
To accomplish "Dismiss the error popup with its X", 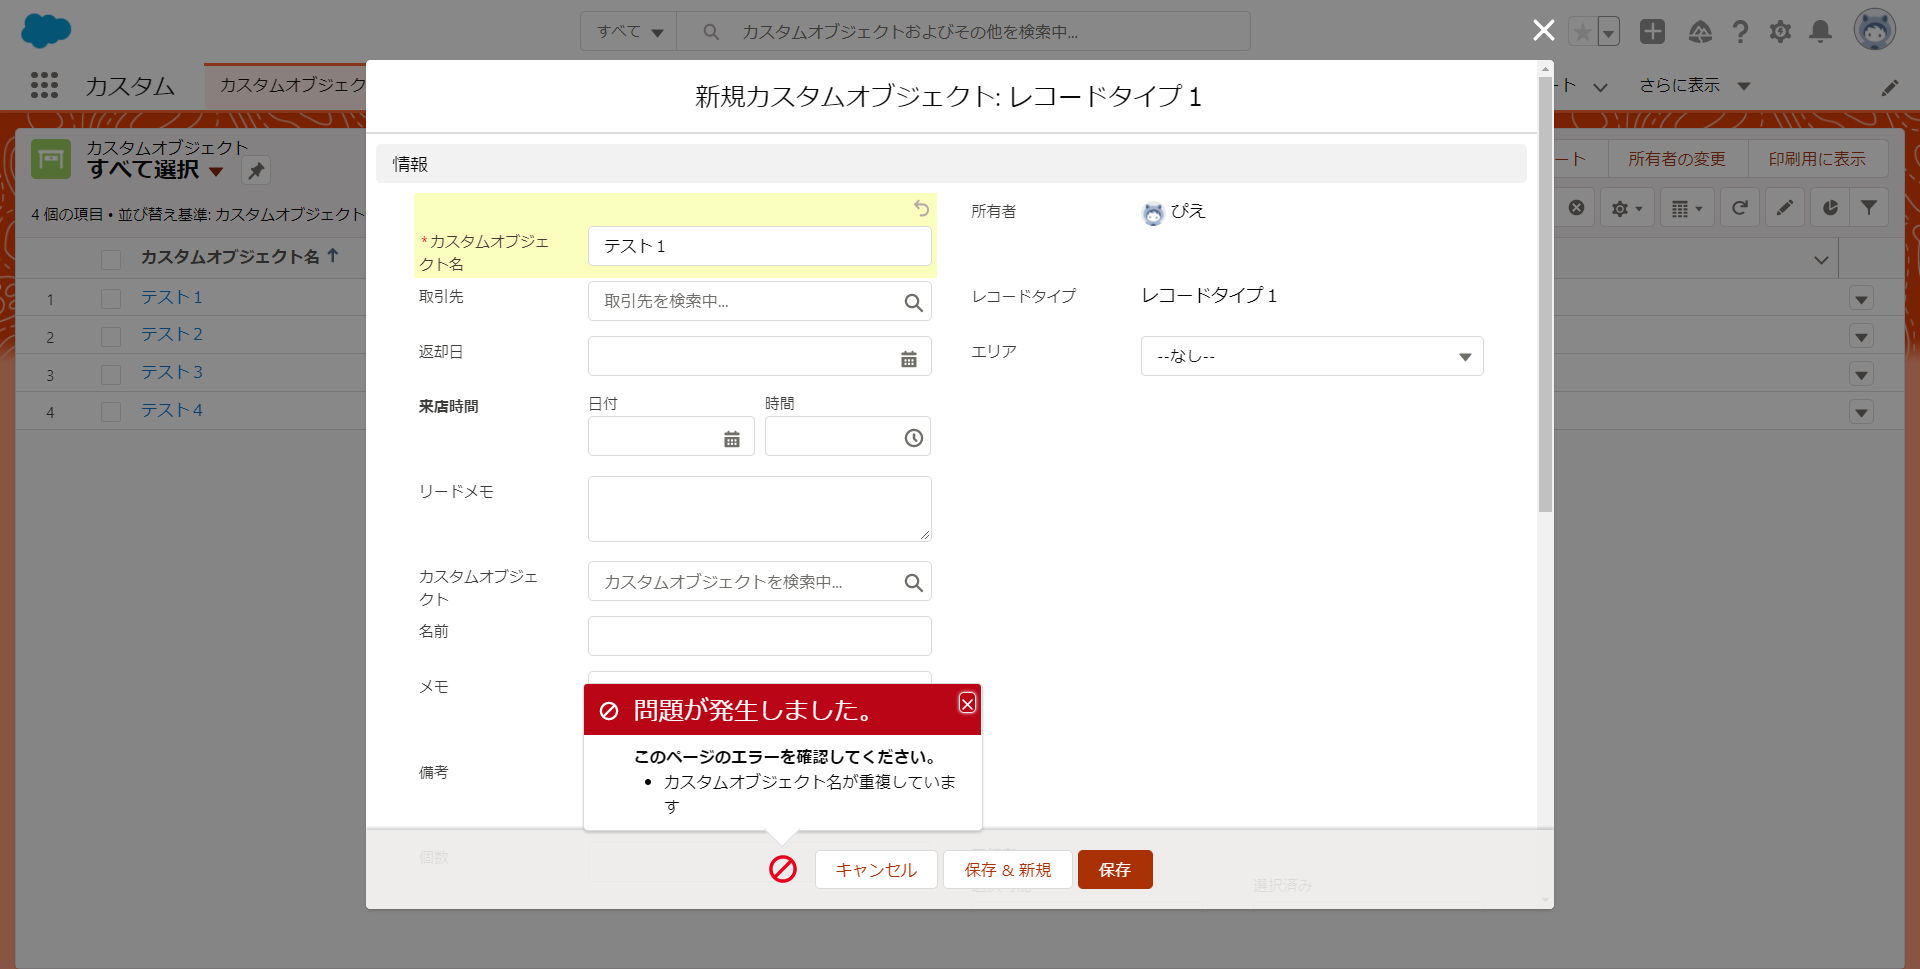I will (967, 703).
